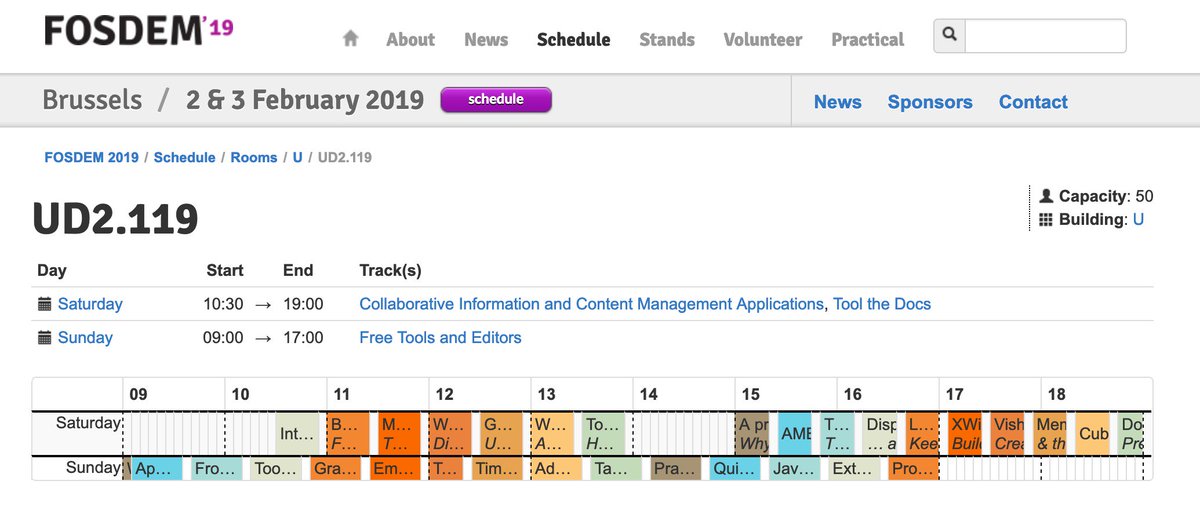Open the Practical navigation item
Image resolution: width=1200 pixels, height=510 pixels.
click(x=867, y=40)
